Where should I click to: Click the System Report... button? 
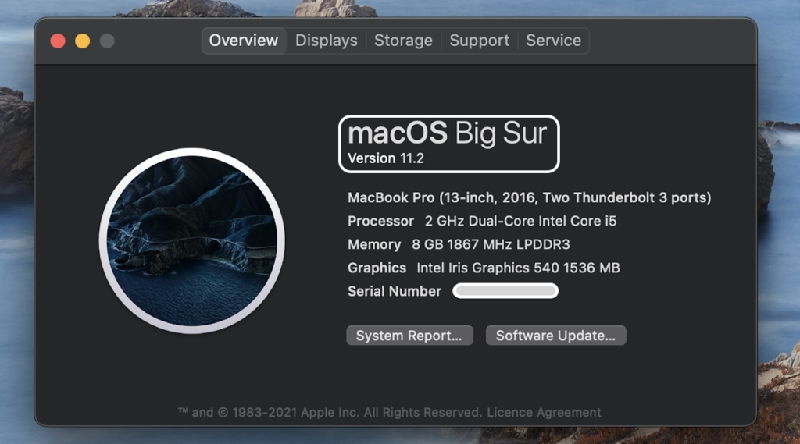click(409, 335)
